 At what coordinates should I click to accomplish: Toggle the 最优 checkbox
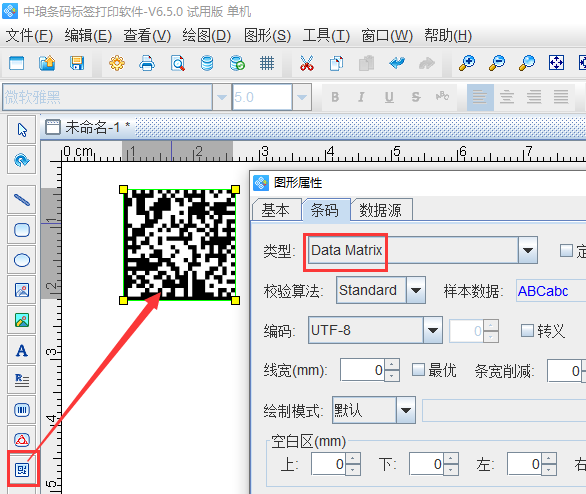click(x=418, y=370)
